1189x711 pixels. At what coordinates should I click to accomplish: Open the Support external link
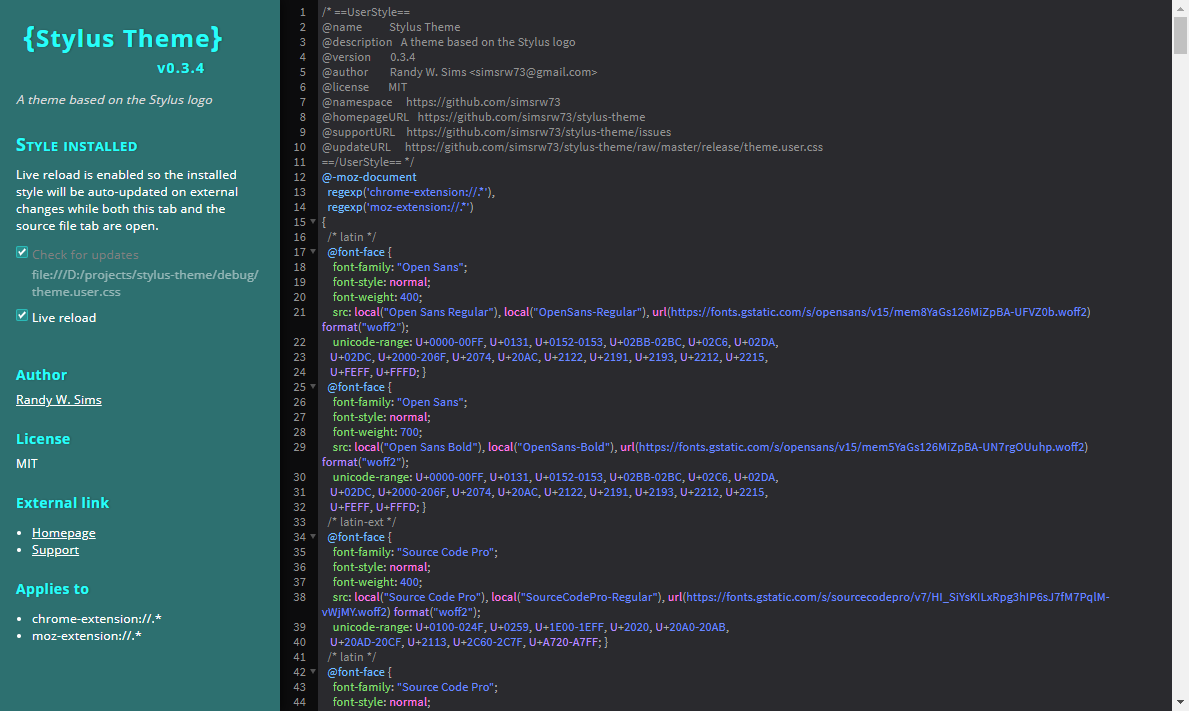(55, 550)
